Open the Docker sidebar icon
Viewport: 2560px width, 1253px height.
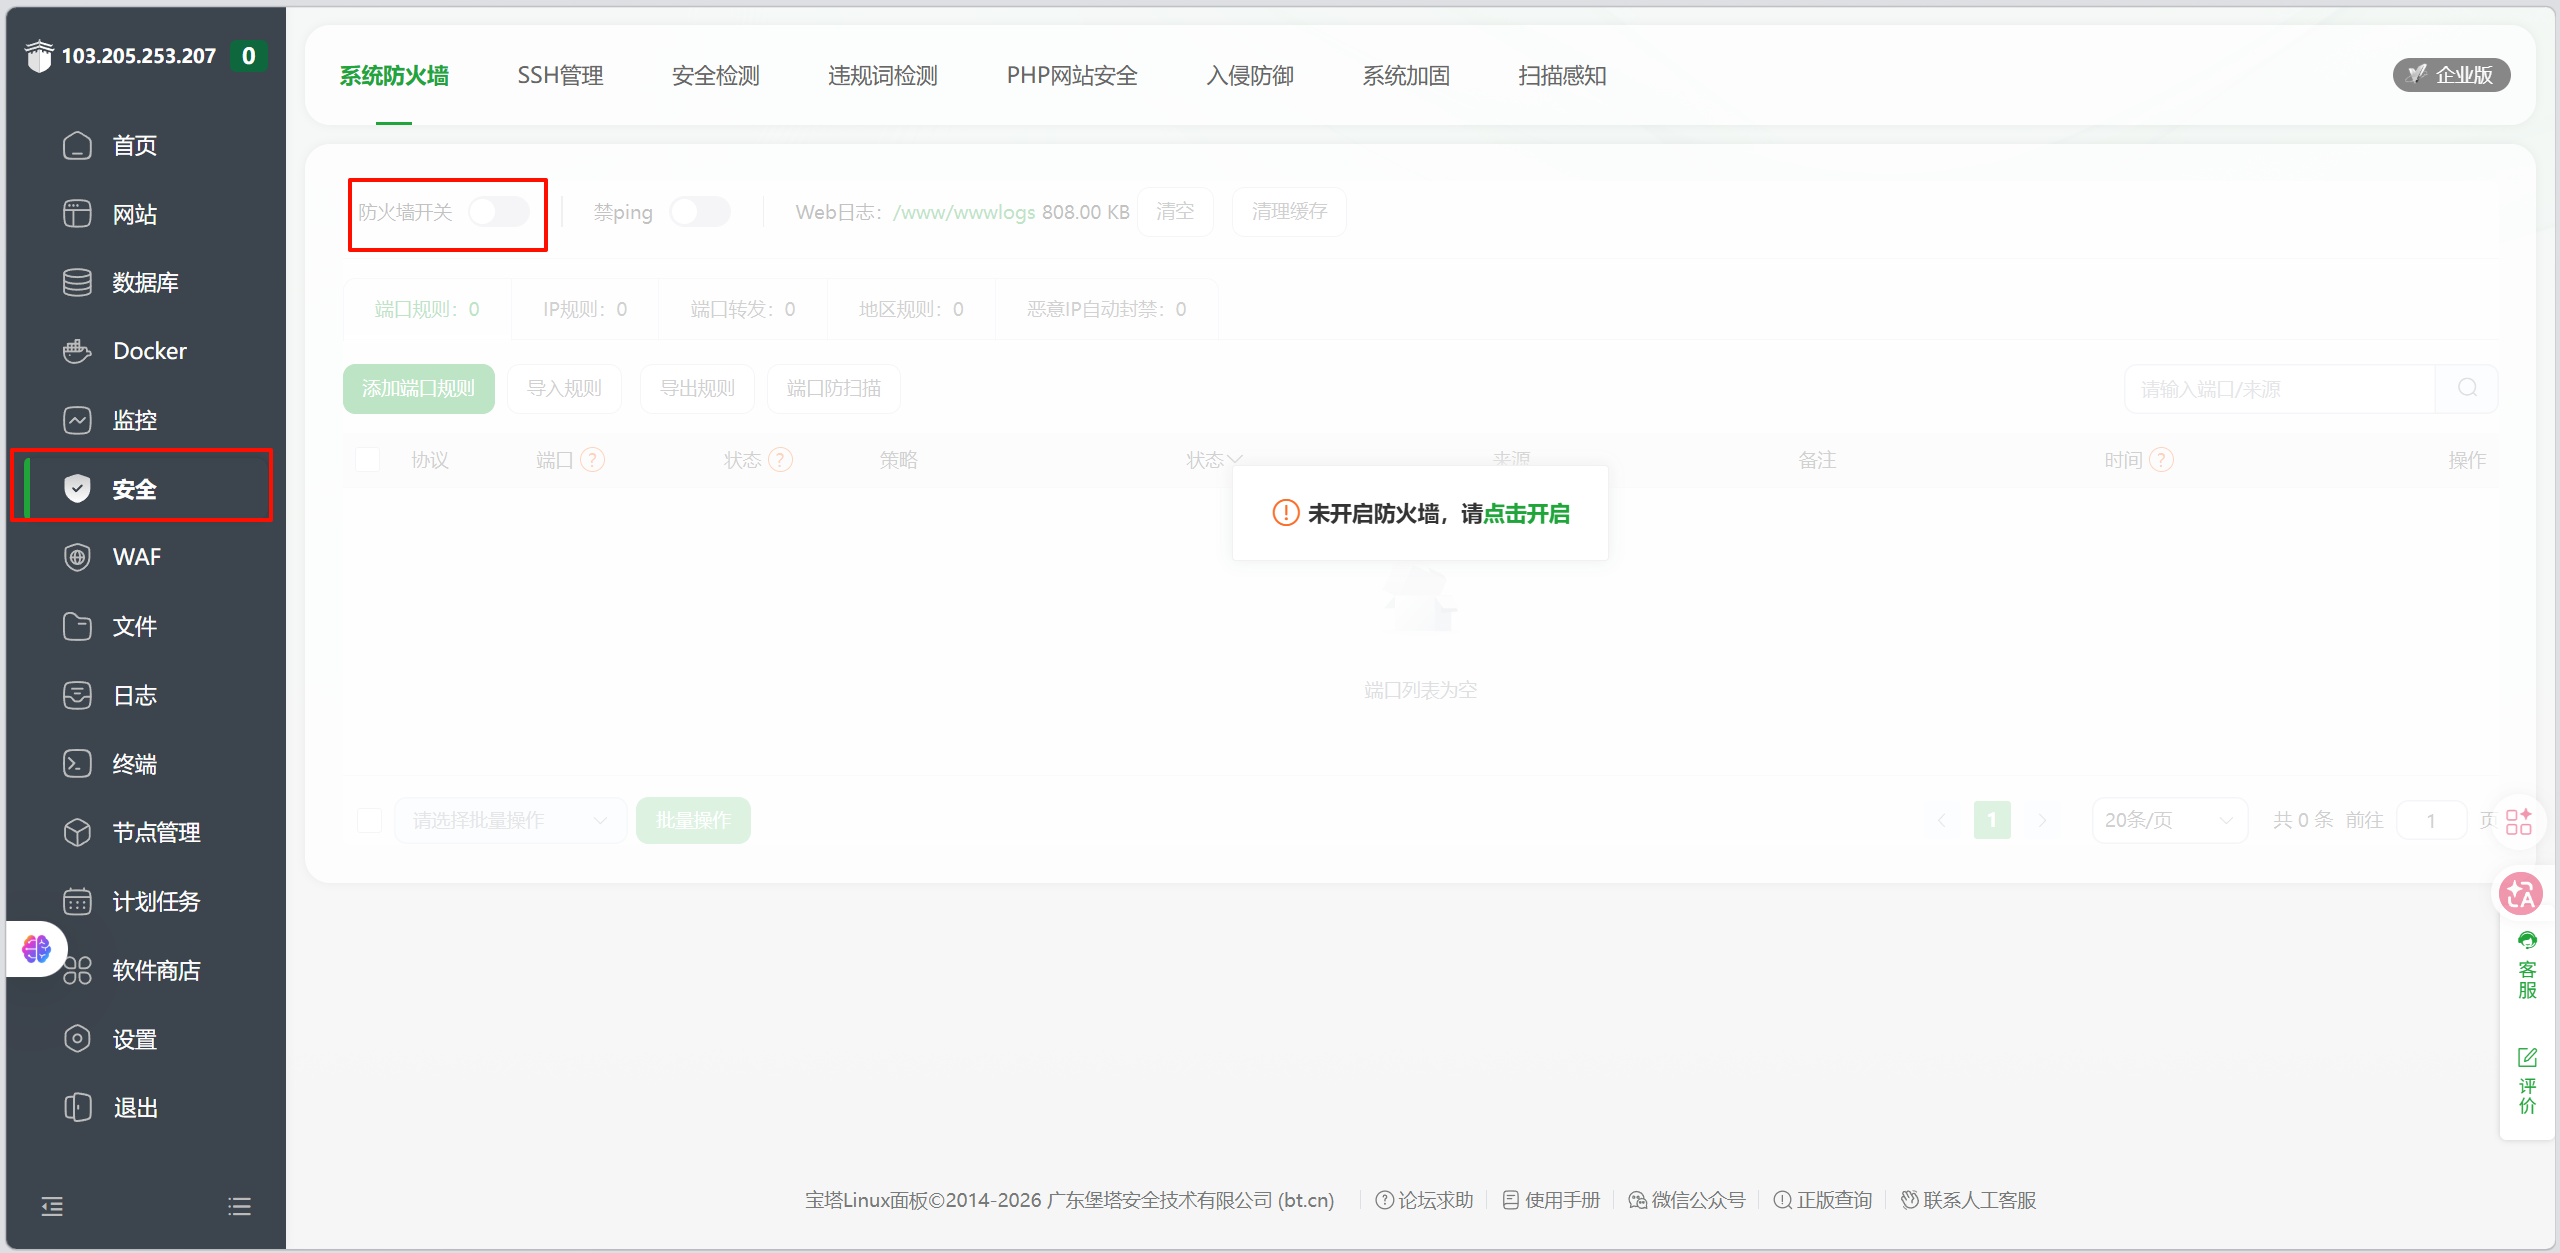click(x=77, y=351)
